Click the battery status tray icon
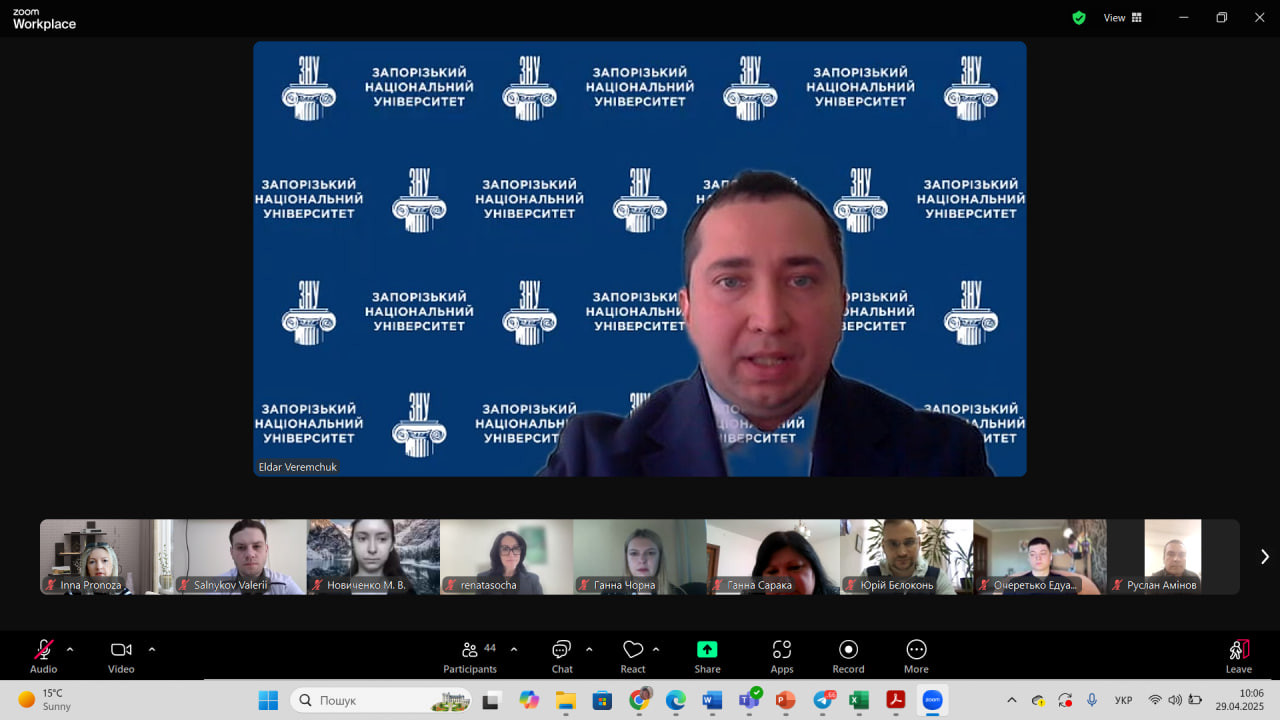 1195,700
